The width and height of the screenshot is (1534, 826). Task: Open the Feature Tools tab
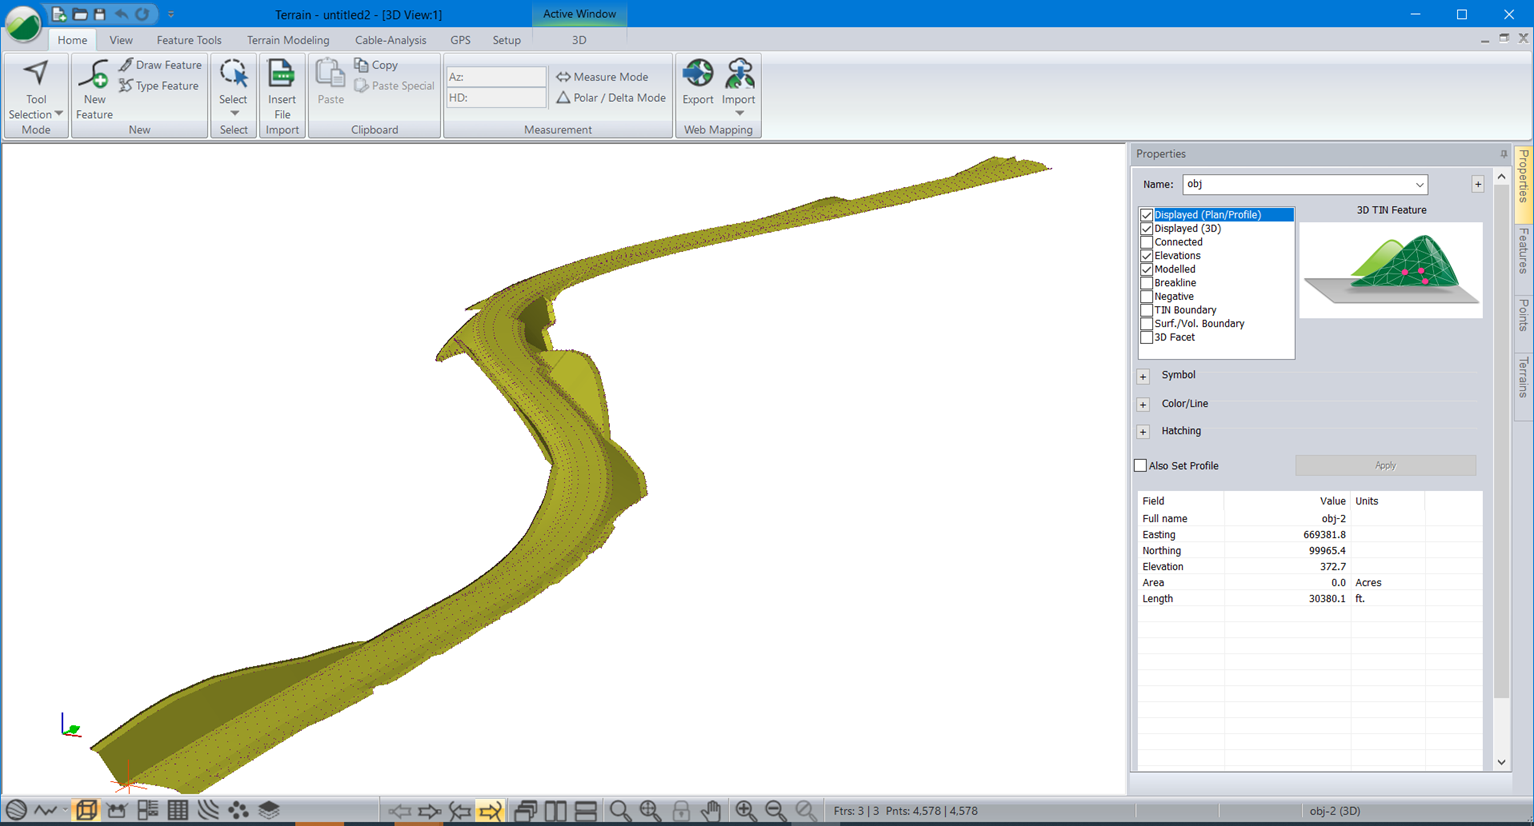189,40
